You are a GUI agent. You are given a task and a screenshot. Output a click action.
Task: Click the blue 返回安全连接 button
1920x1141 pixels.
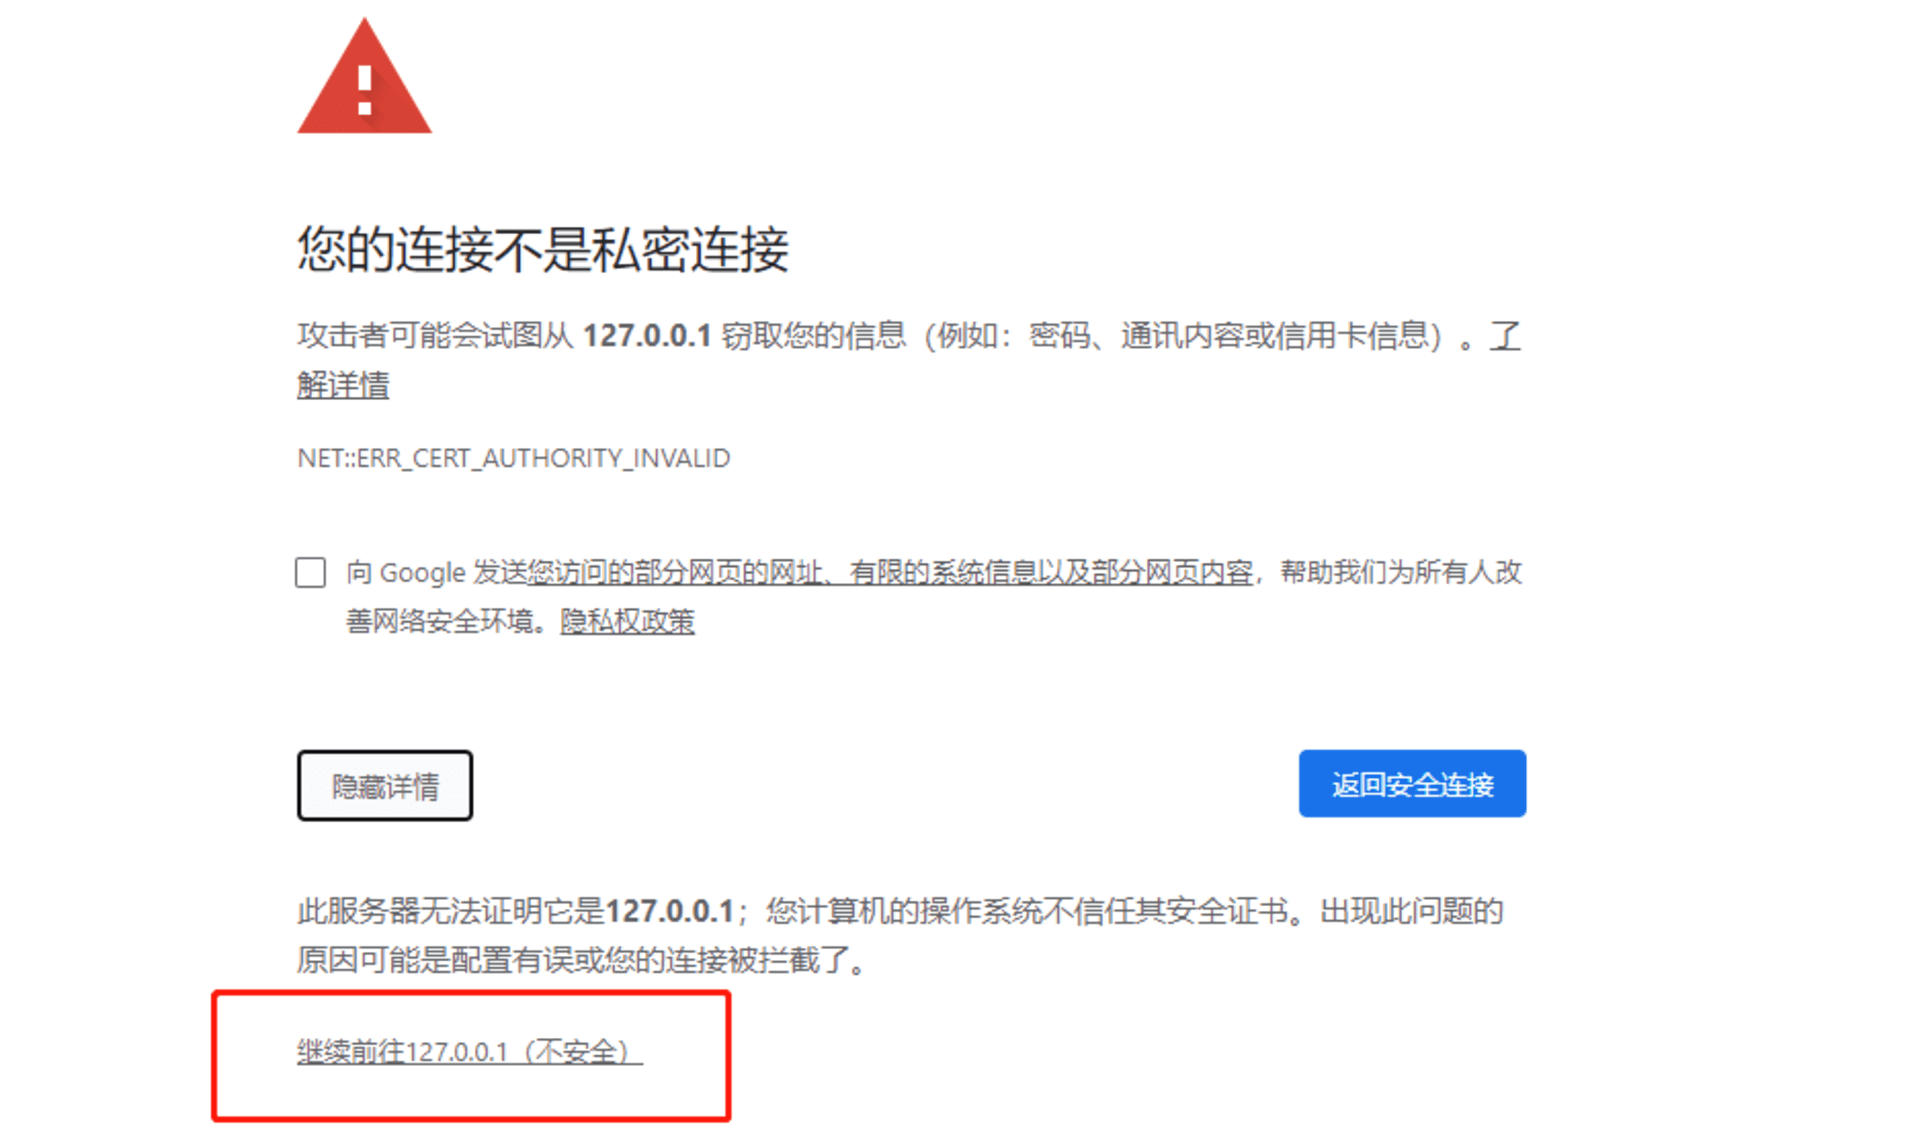click(x=1412, y=784)
